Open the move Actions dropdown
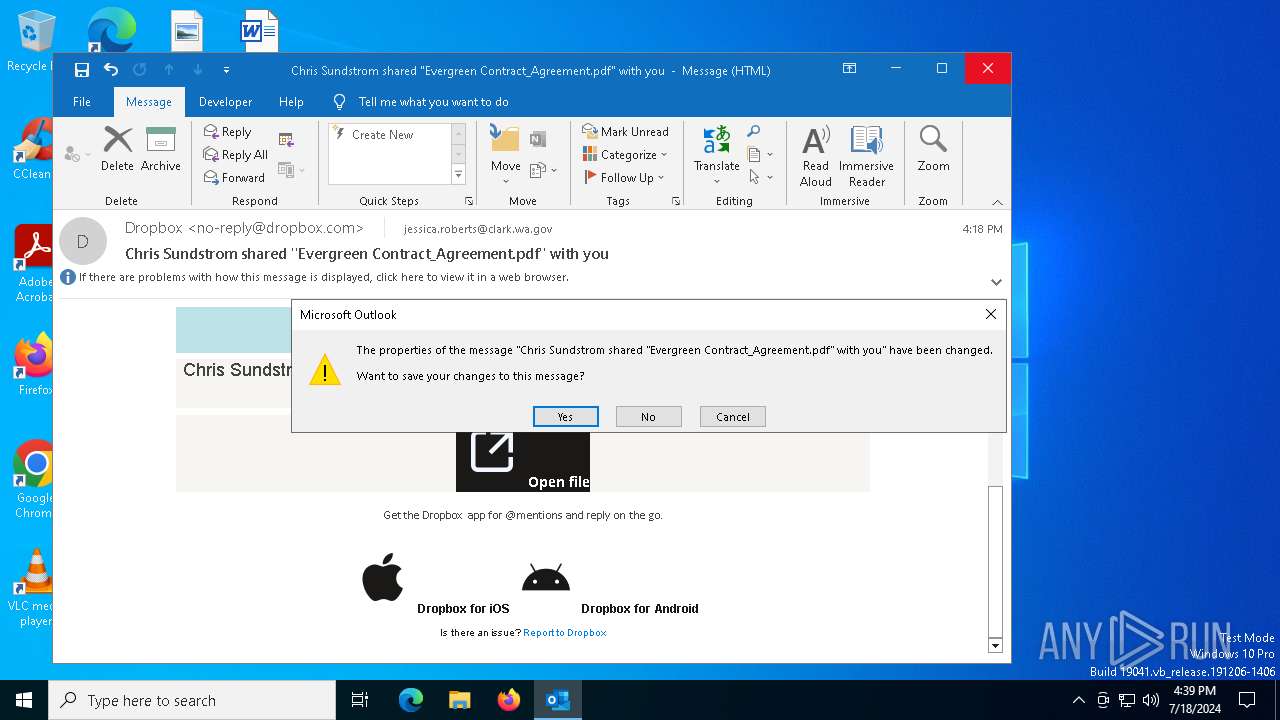 [x=542, y=170]
